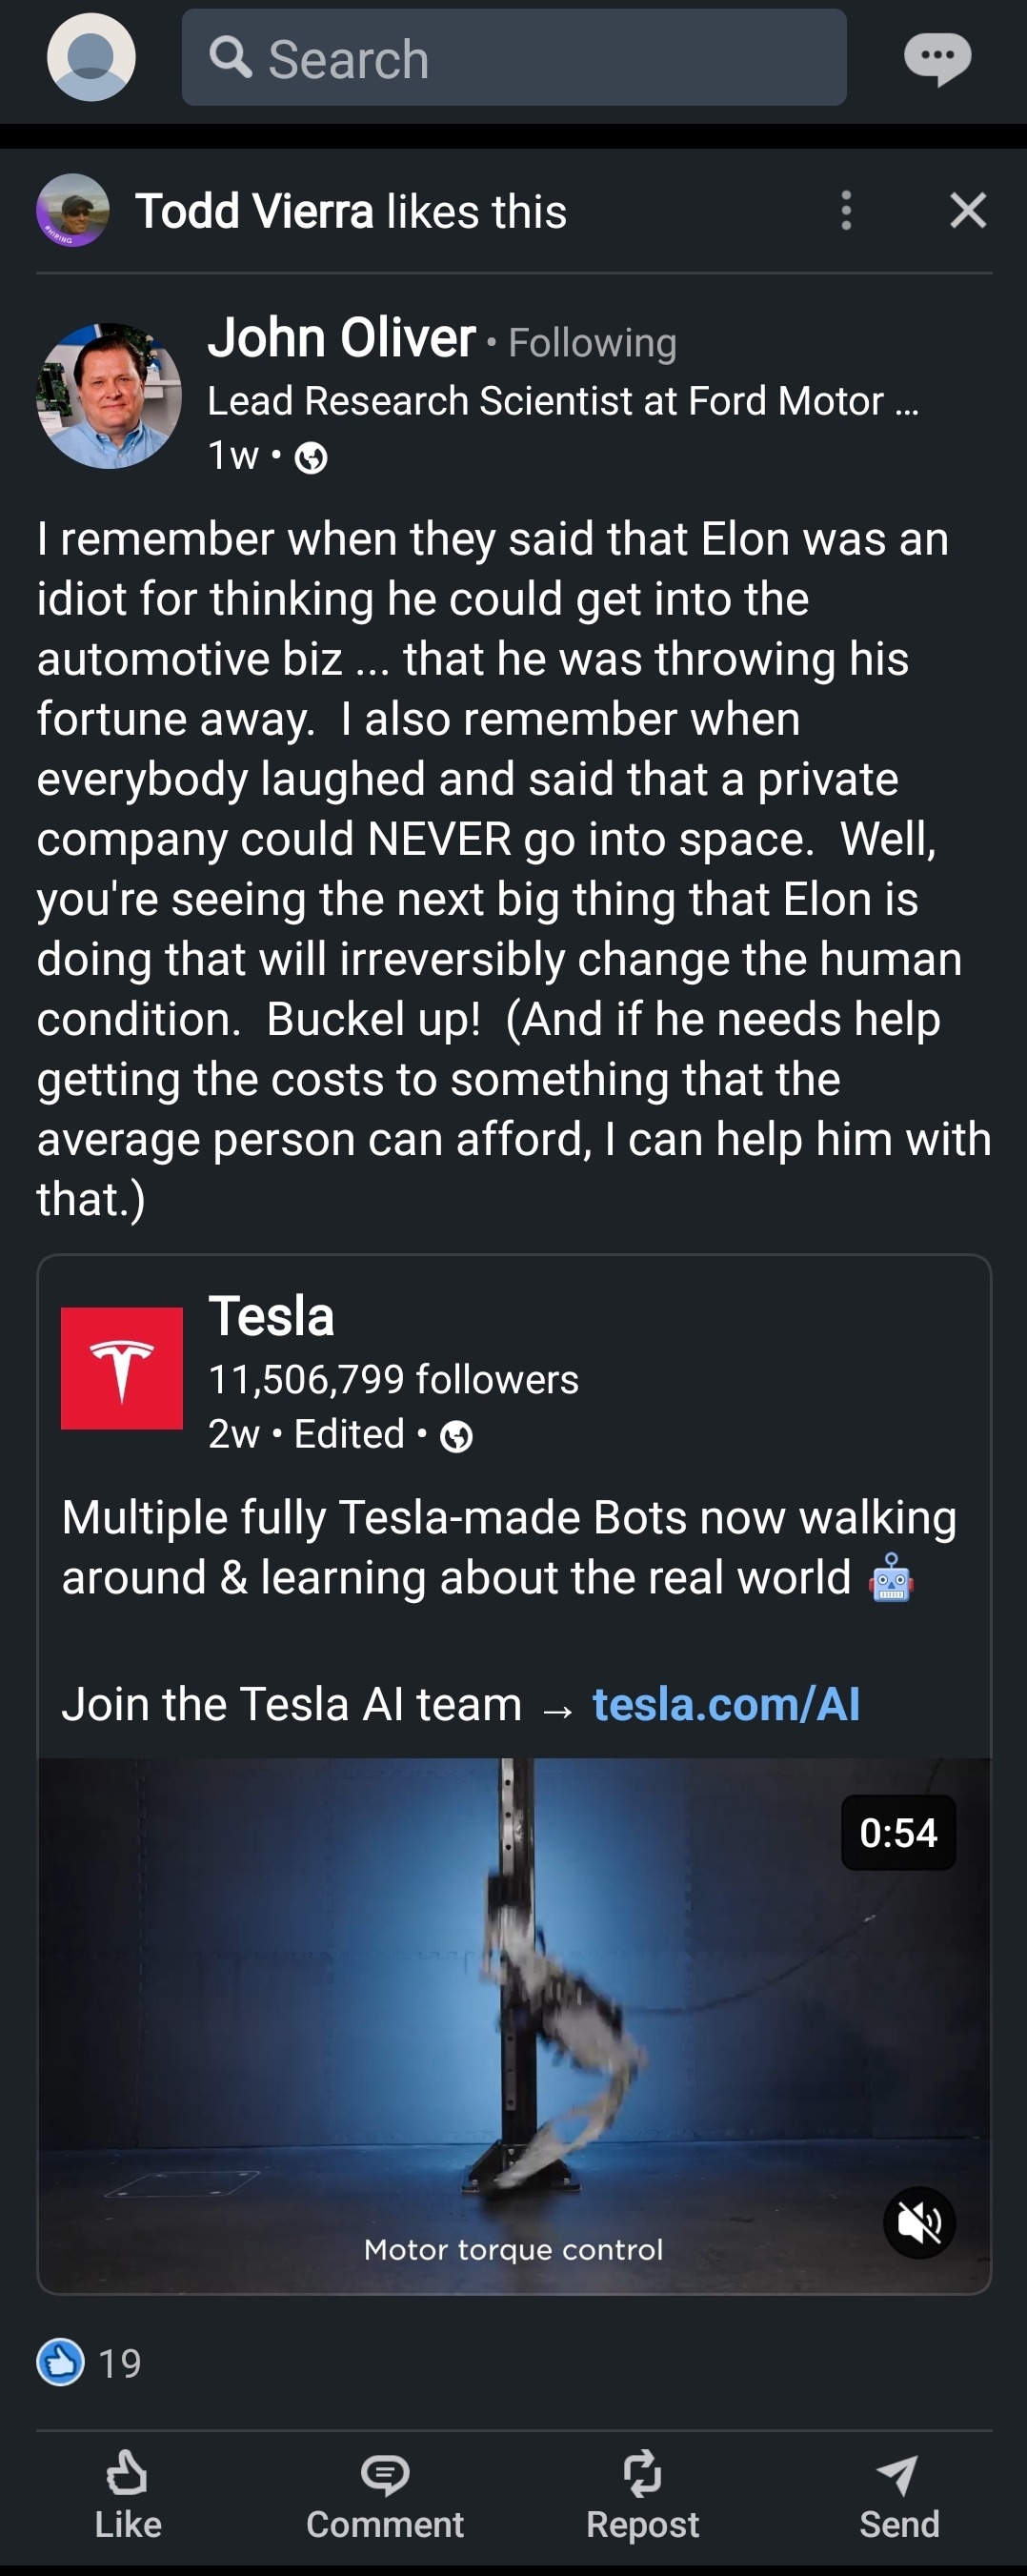View John Oliver's profile photo

109,396
